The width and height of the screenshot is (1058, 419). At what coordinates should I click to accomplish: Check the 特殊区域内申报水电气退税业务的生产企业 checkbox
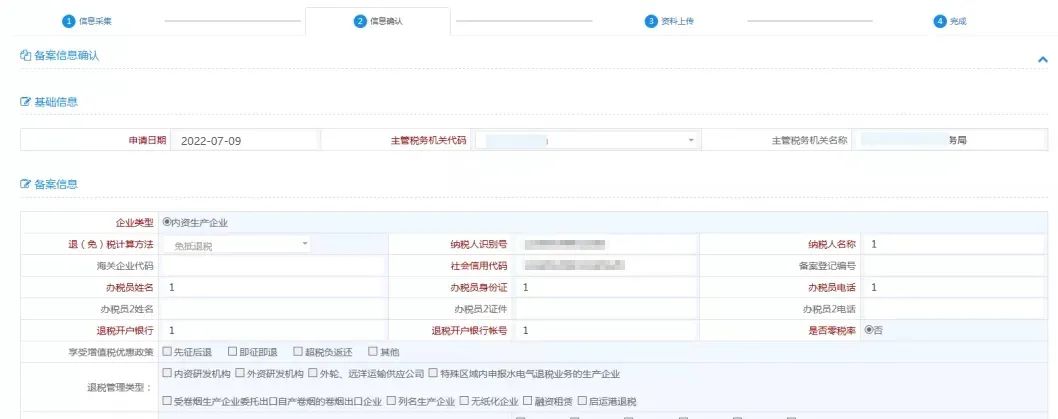pos(433,372)
